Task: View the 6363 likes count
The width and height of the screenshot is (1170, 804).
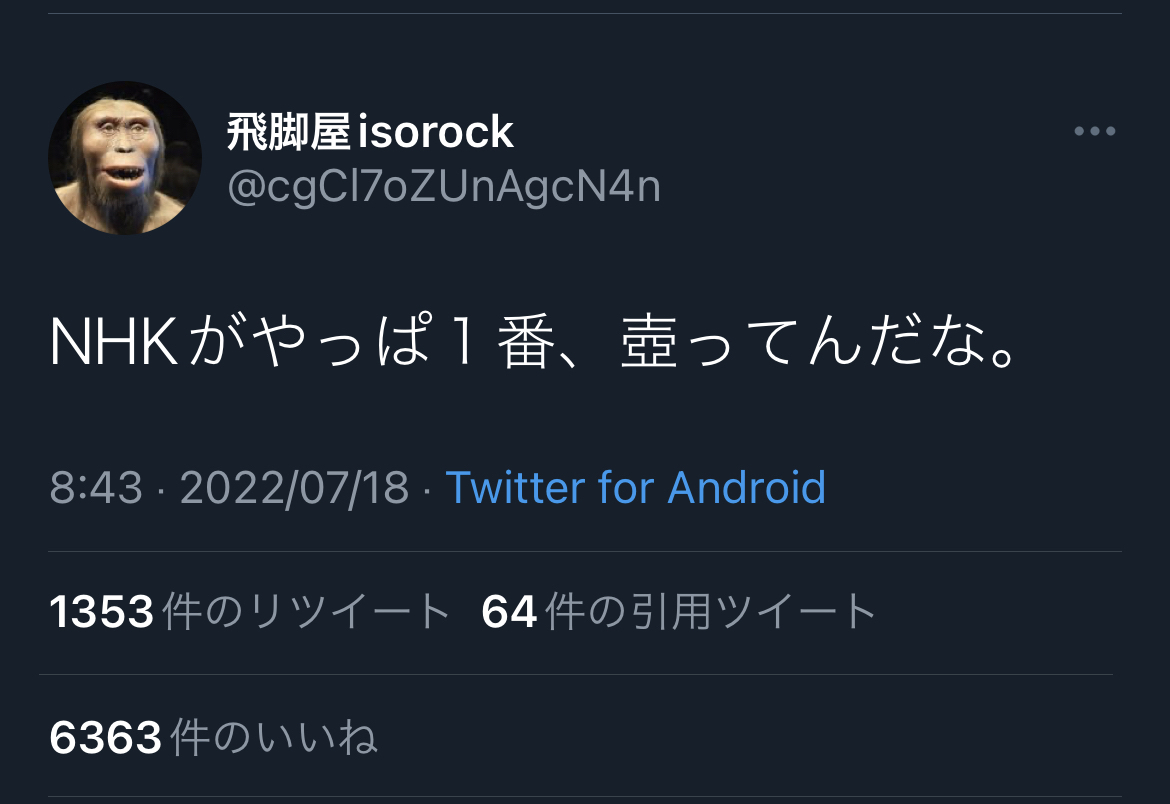Action: [x=105, y=738]
